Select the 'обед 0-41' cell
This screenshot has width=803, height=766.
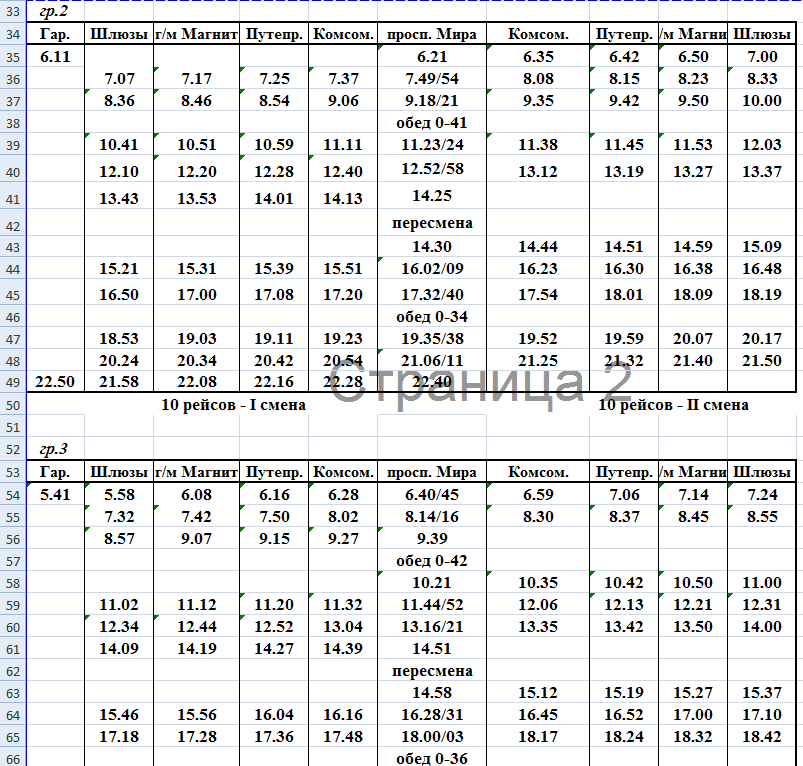[432, 123]
